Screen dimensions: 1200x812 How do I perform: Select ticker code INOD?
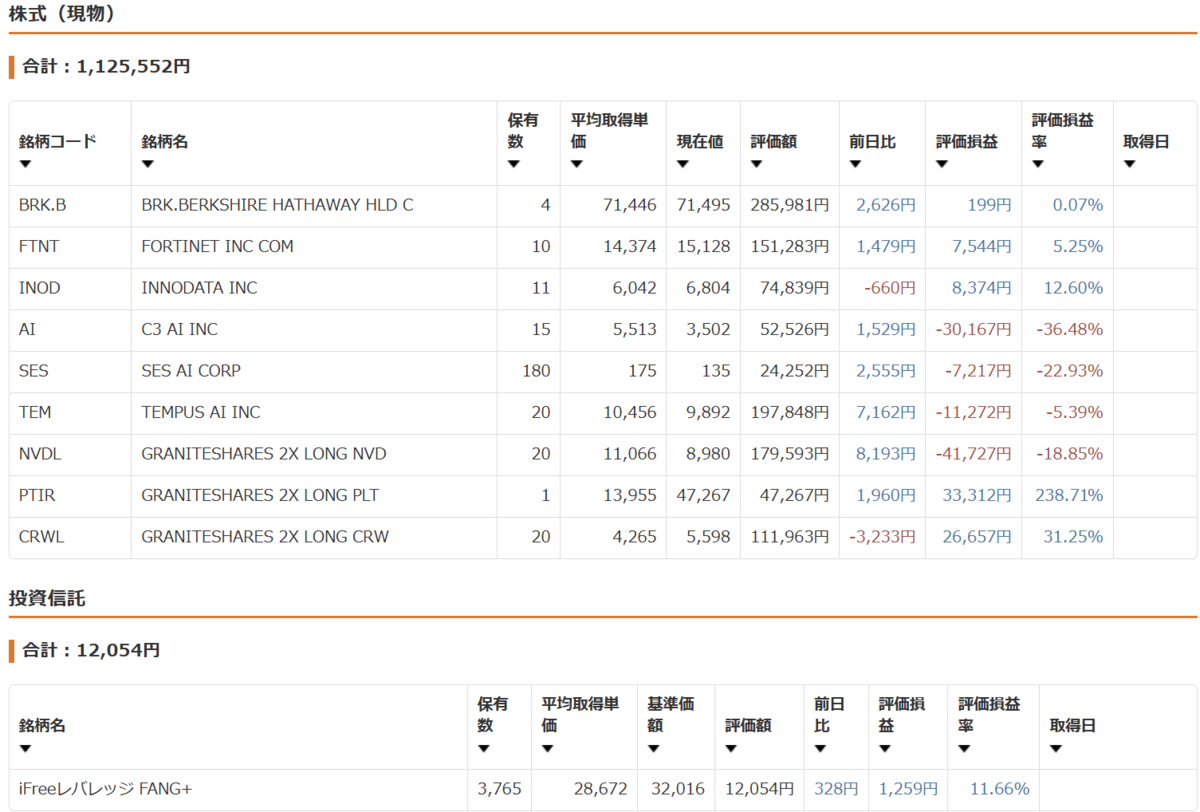click(x=39, y=288)
